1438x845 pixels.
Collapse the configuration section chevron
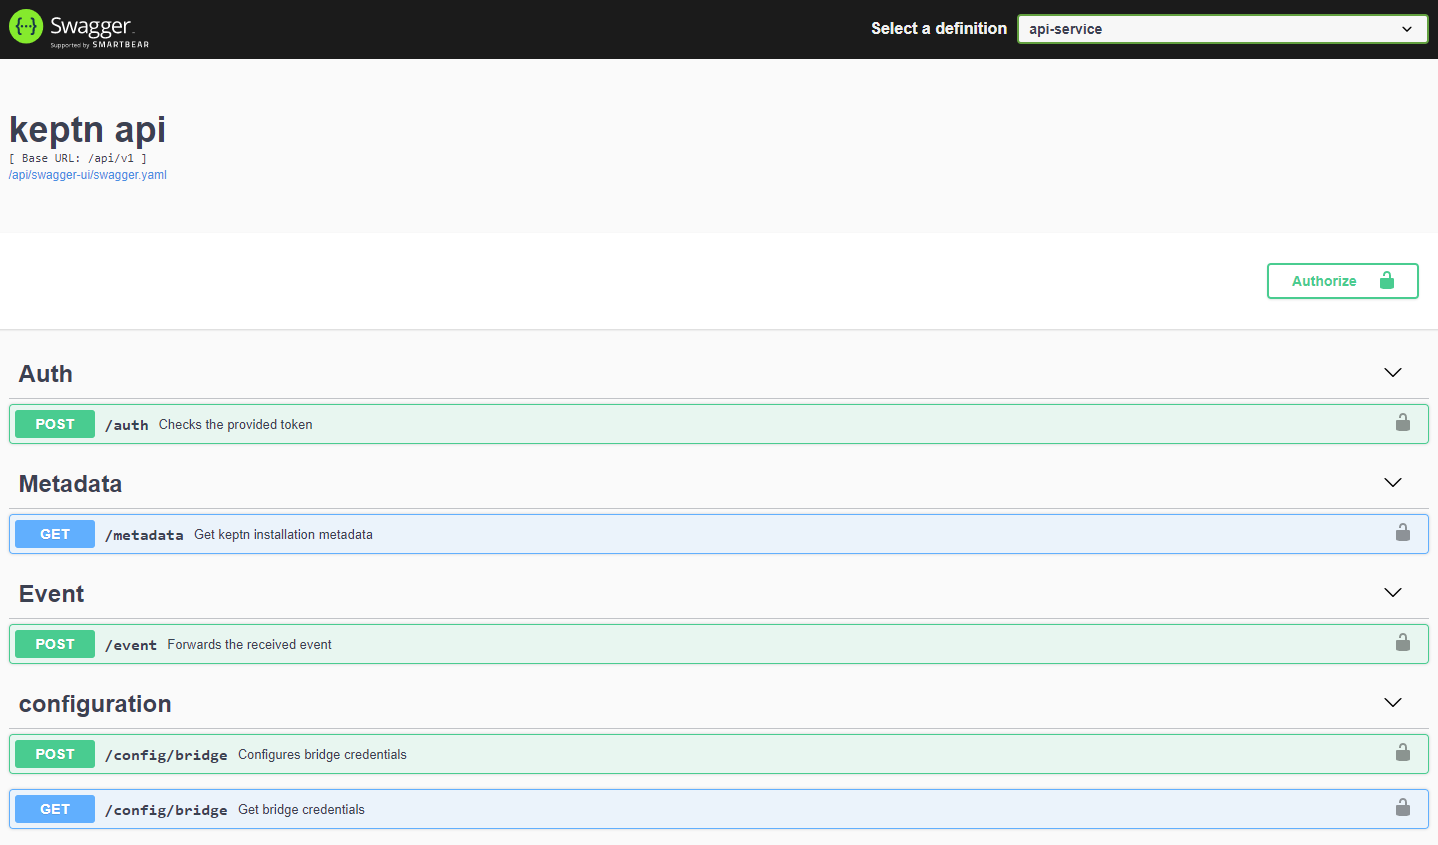pos(1393,703)
